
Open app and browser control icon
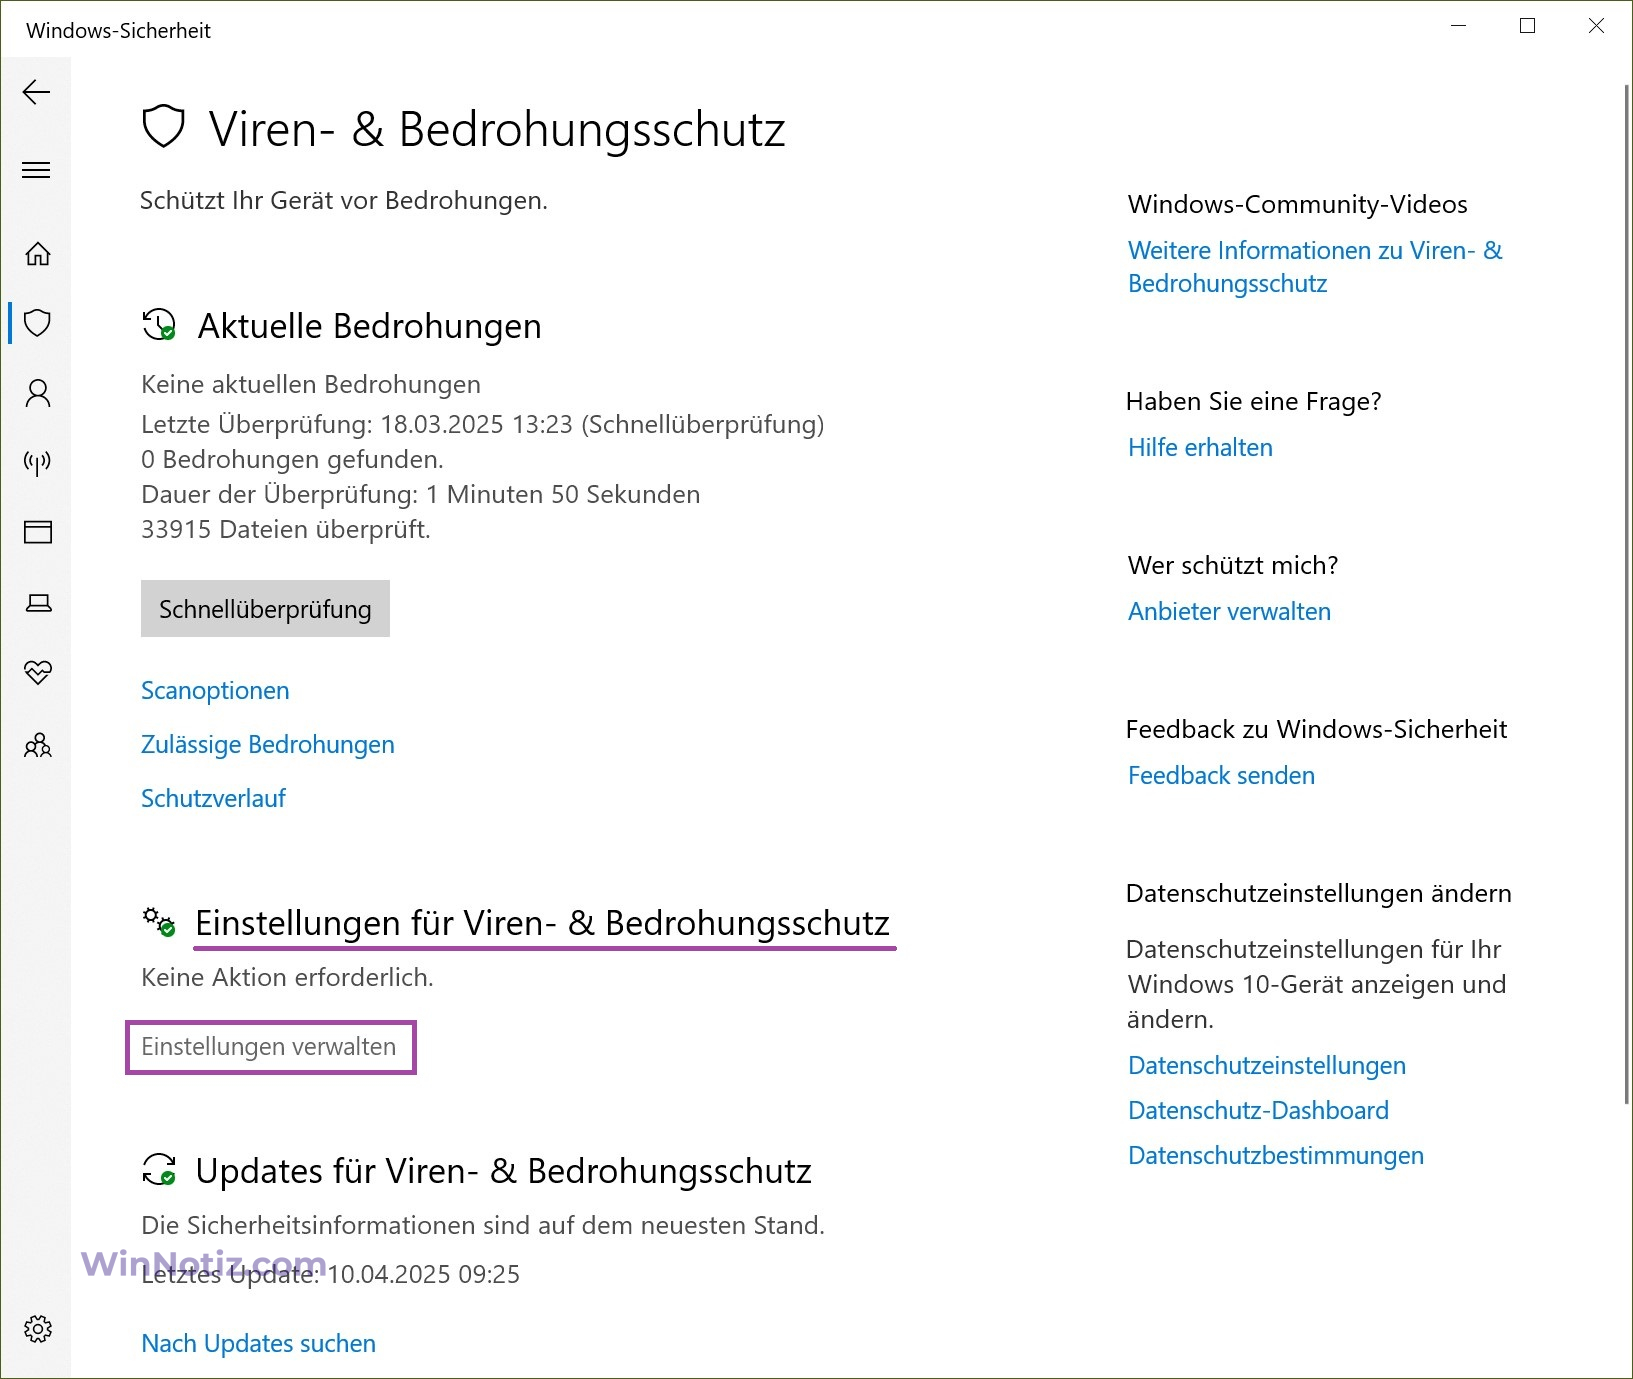pos(38,532)
